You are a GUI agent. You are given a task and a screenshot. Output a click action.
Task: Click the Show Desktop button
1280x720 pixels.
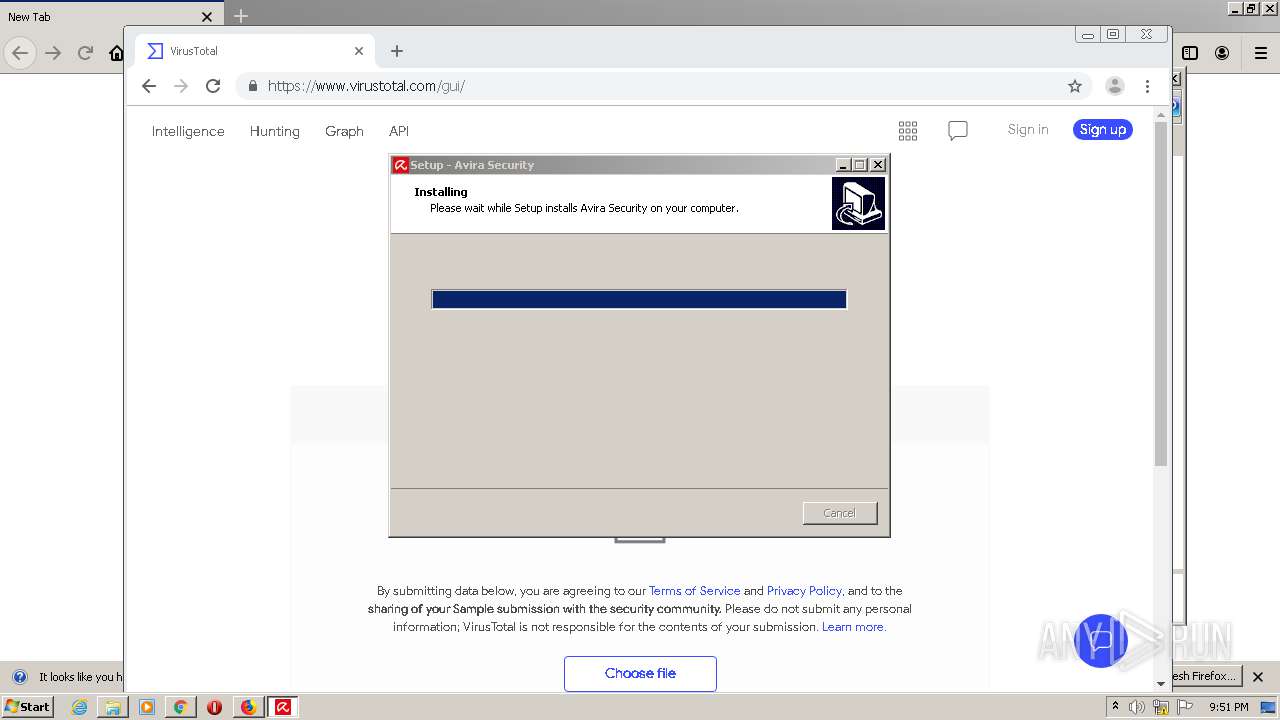click(x=1269, y=707)
